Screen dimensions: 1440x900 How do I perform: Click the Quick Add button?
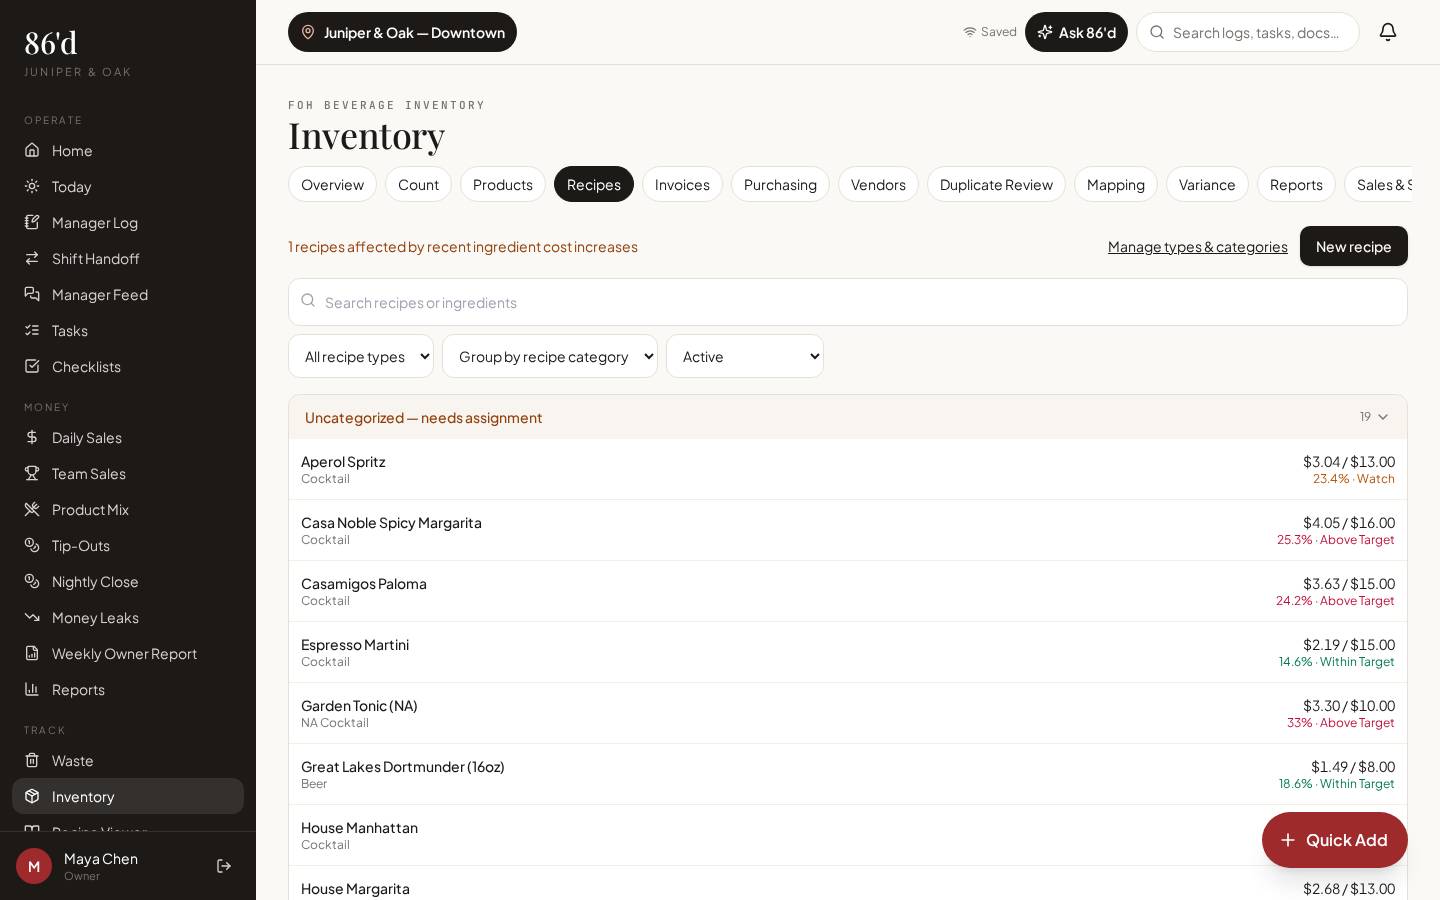(x=1335, y=840)
